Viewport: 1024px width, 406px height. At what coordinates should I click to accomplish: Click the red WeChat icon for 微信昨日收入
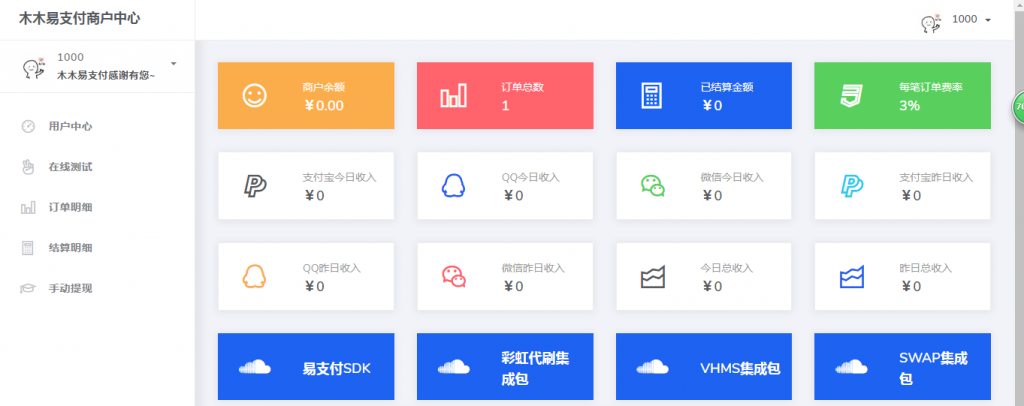pos(453,276)
